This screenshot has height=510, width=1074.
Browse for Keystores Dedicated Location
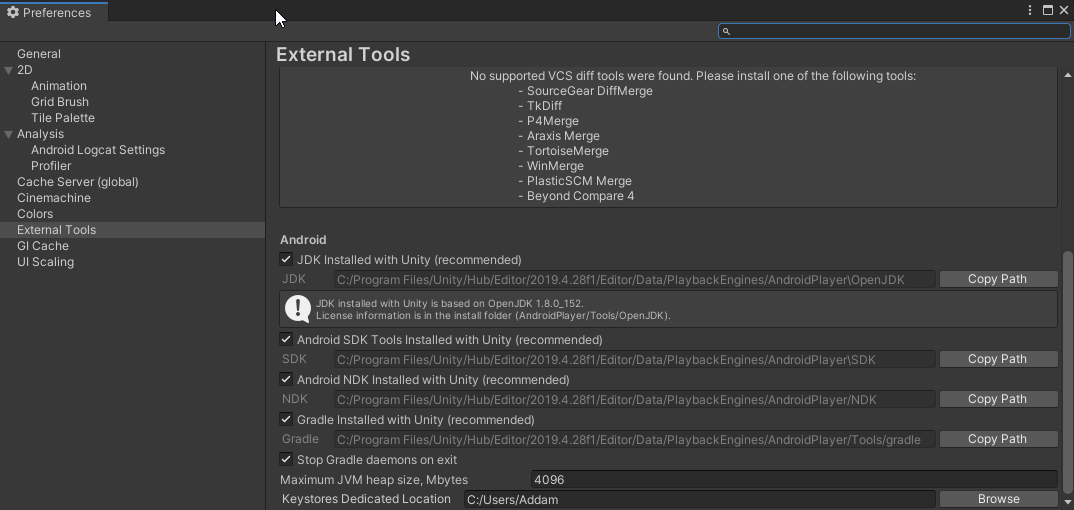click(998, 499)
